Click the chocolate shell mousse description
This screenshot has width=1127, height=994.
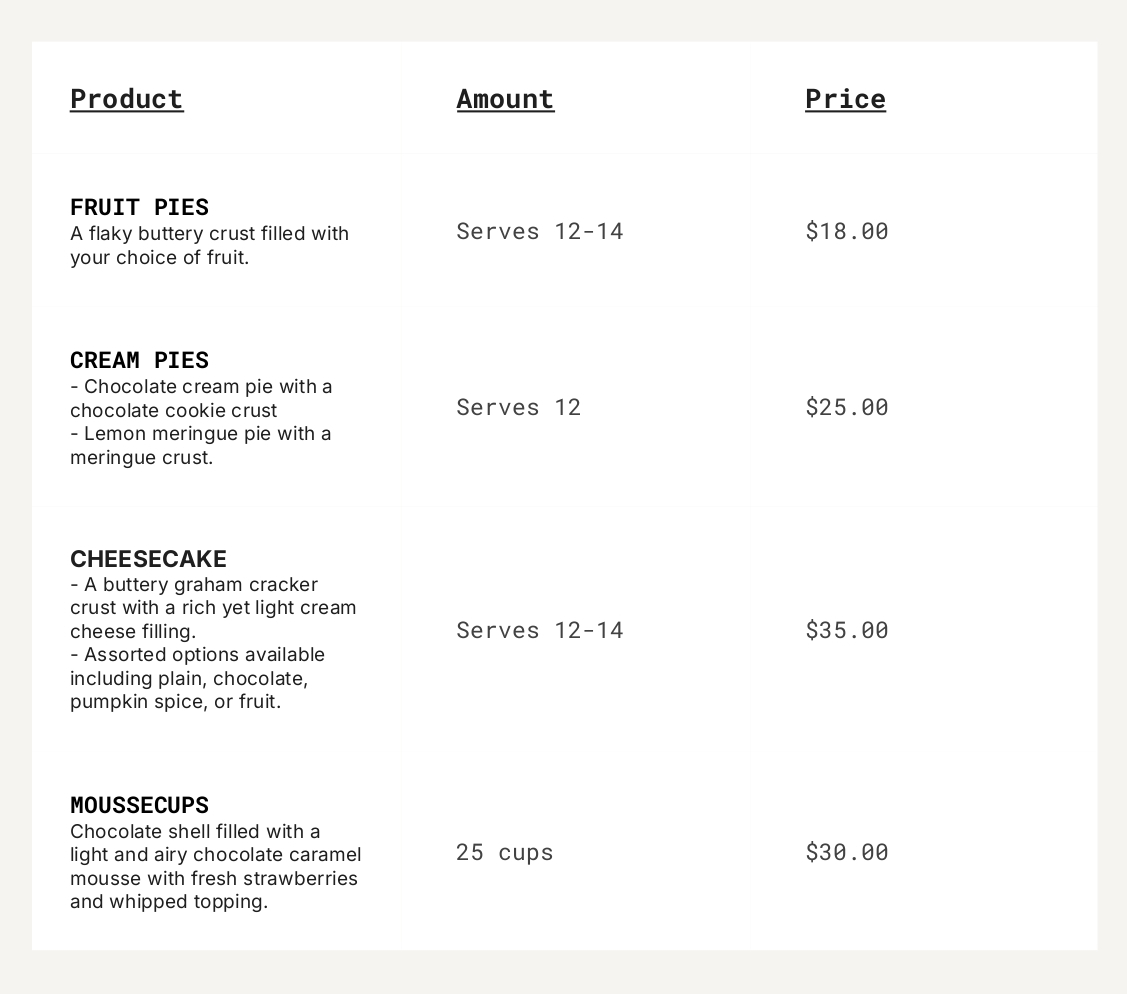(x=215, y=866)
